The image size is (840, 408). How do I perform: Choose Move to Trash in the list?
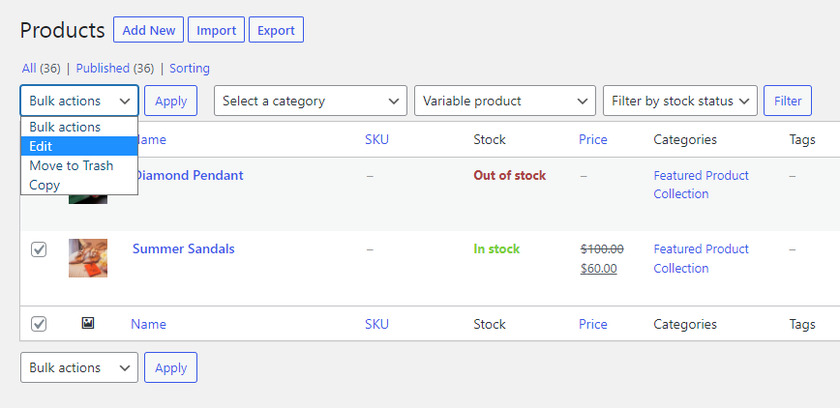click(x=79, y=165)
